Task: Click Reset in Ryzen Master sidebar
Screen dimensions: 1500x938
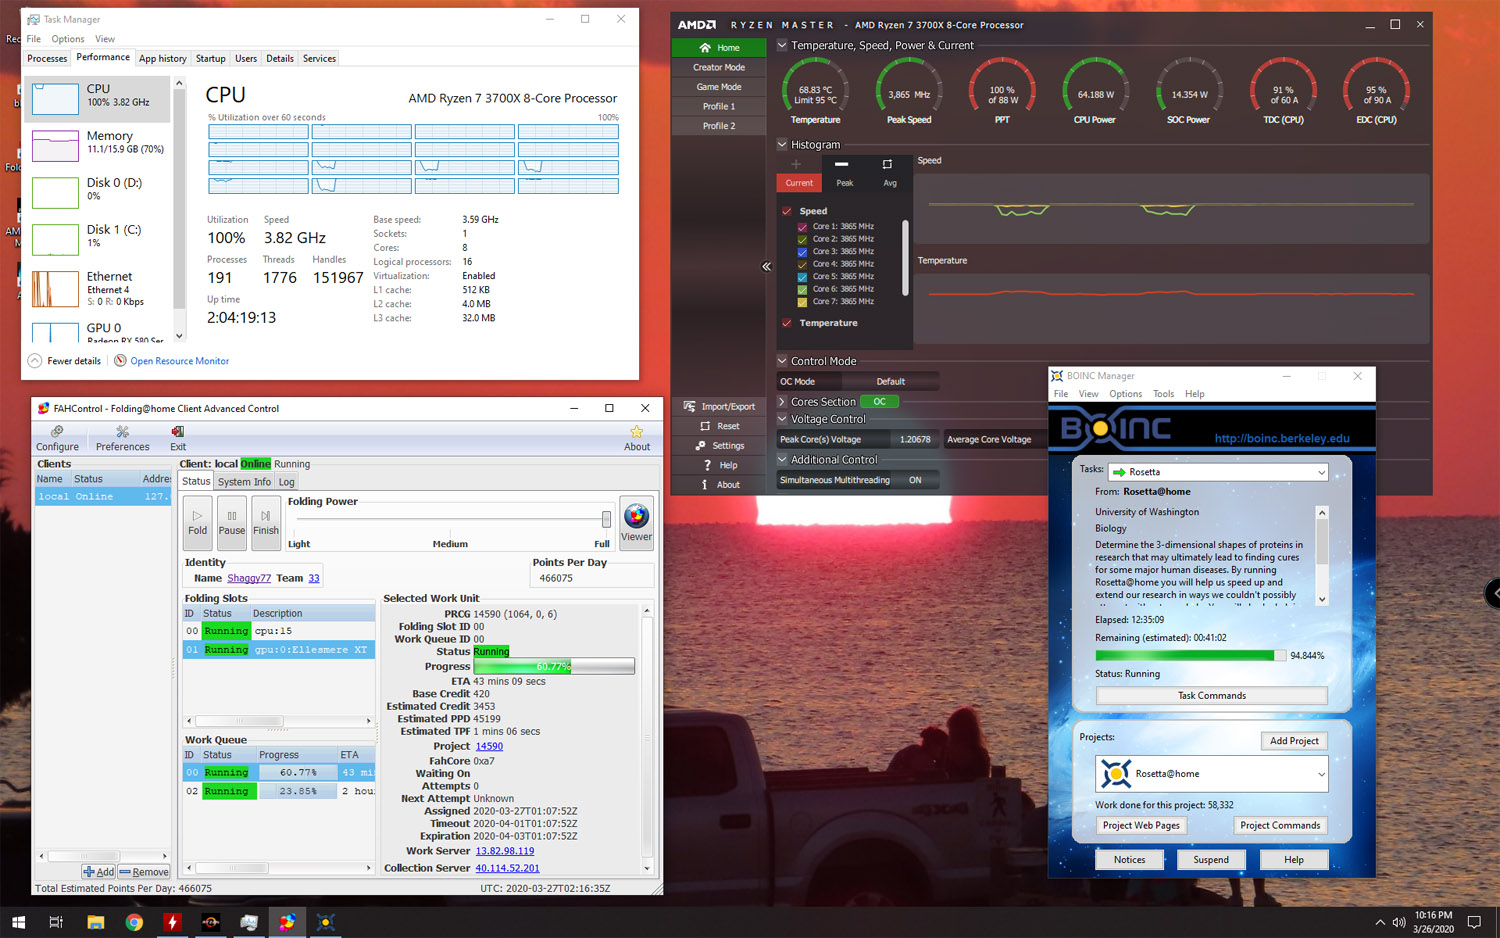Action: pyautogui.click(x=718, y=426)
